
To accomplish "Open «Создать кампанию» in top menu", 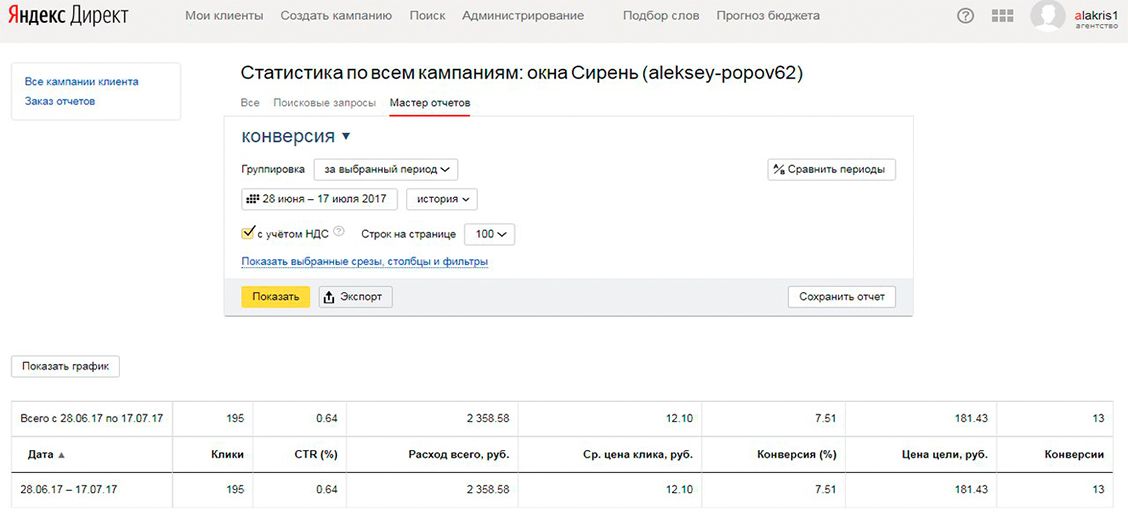I will point(336,16).
